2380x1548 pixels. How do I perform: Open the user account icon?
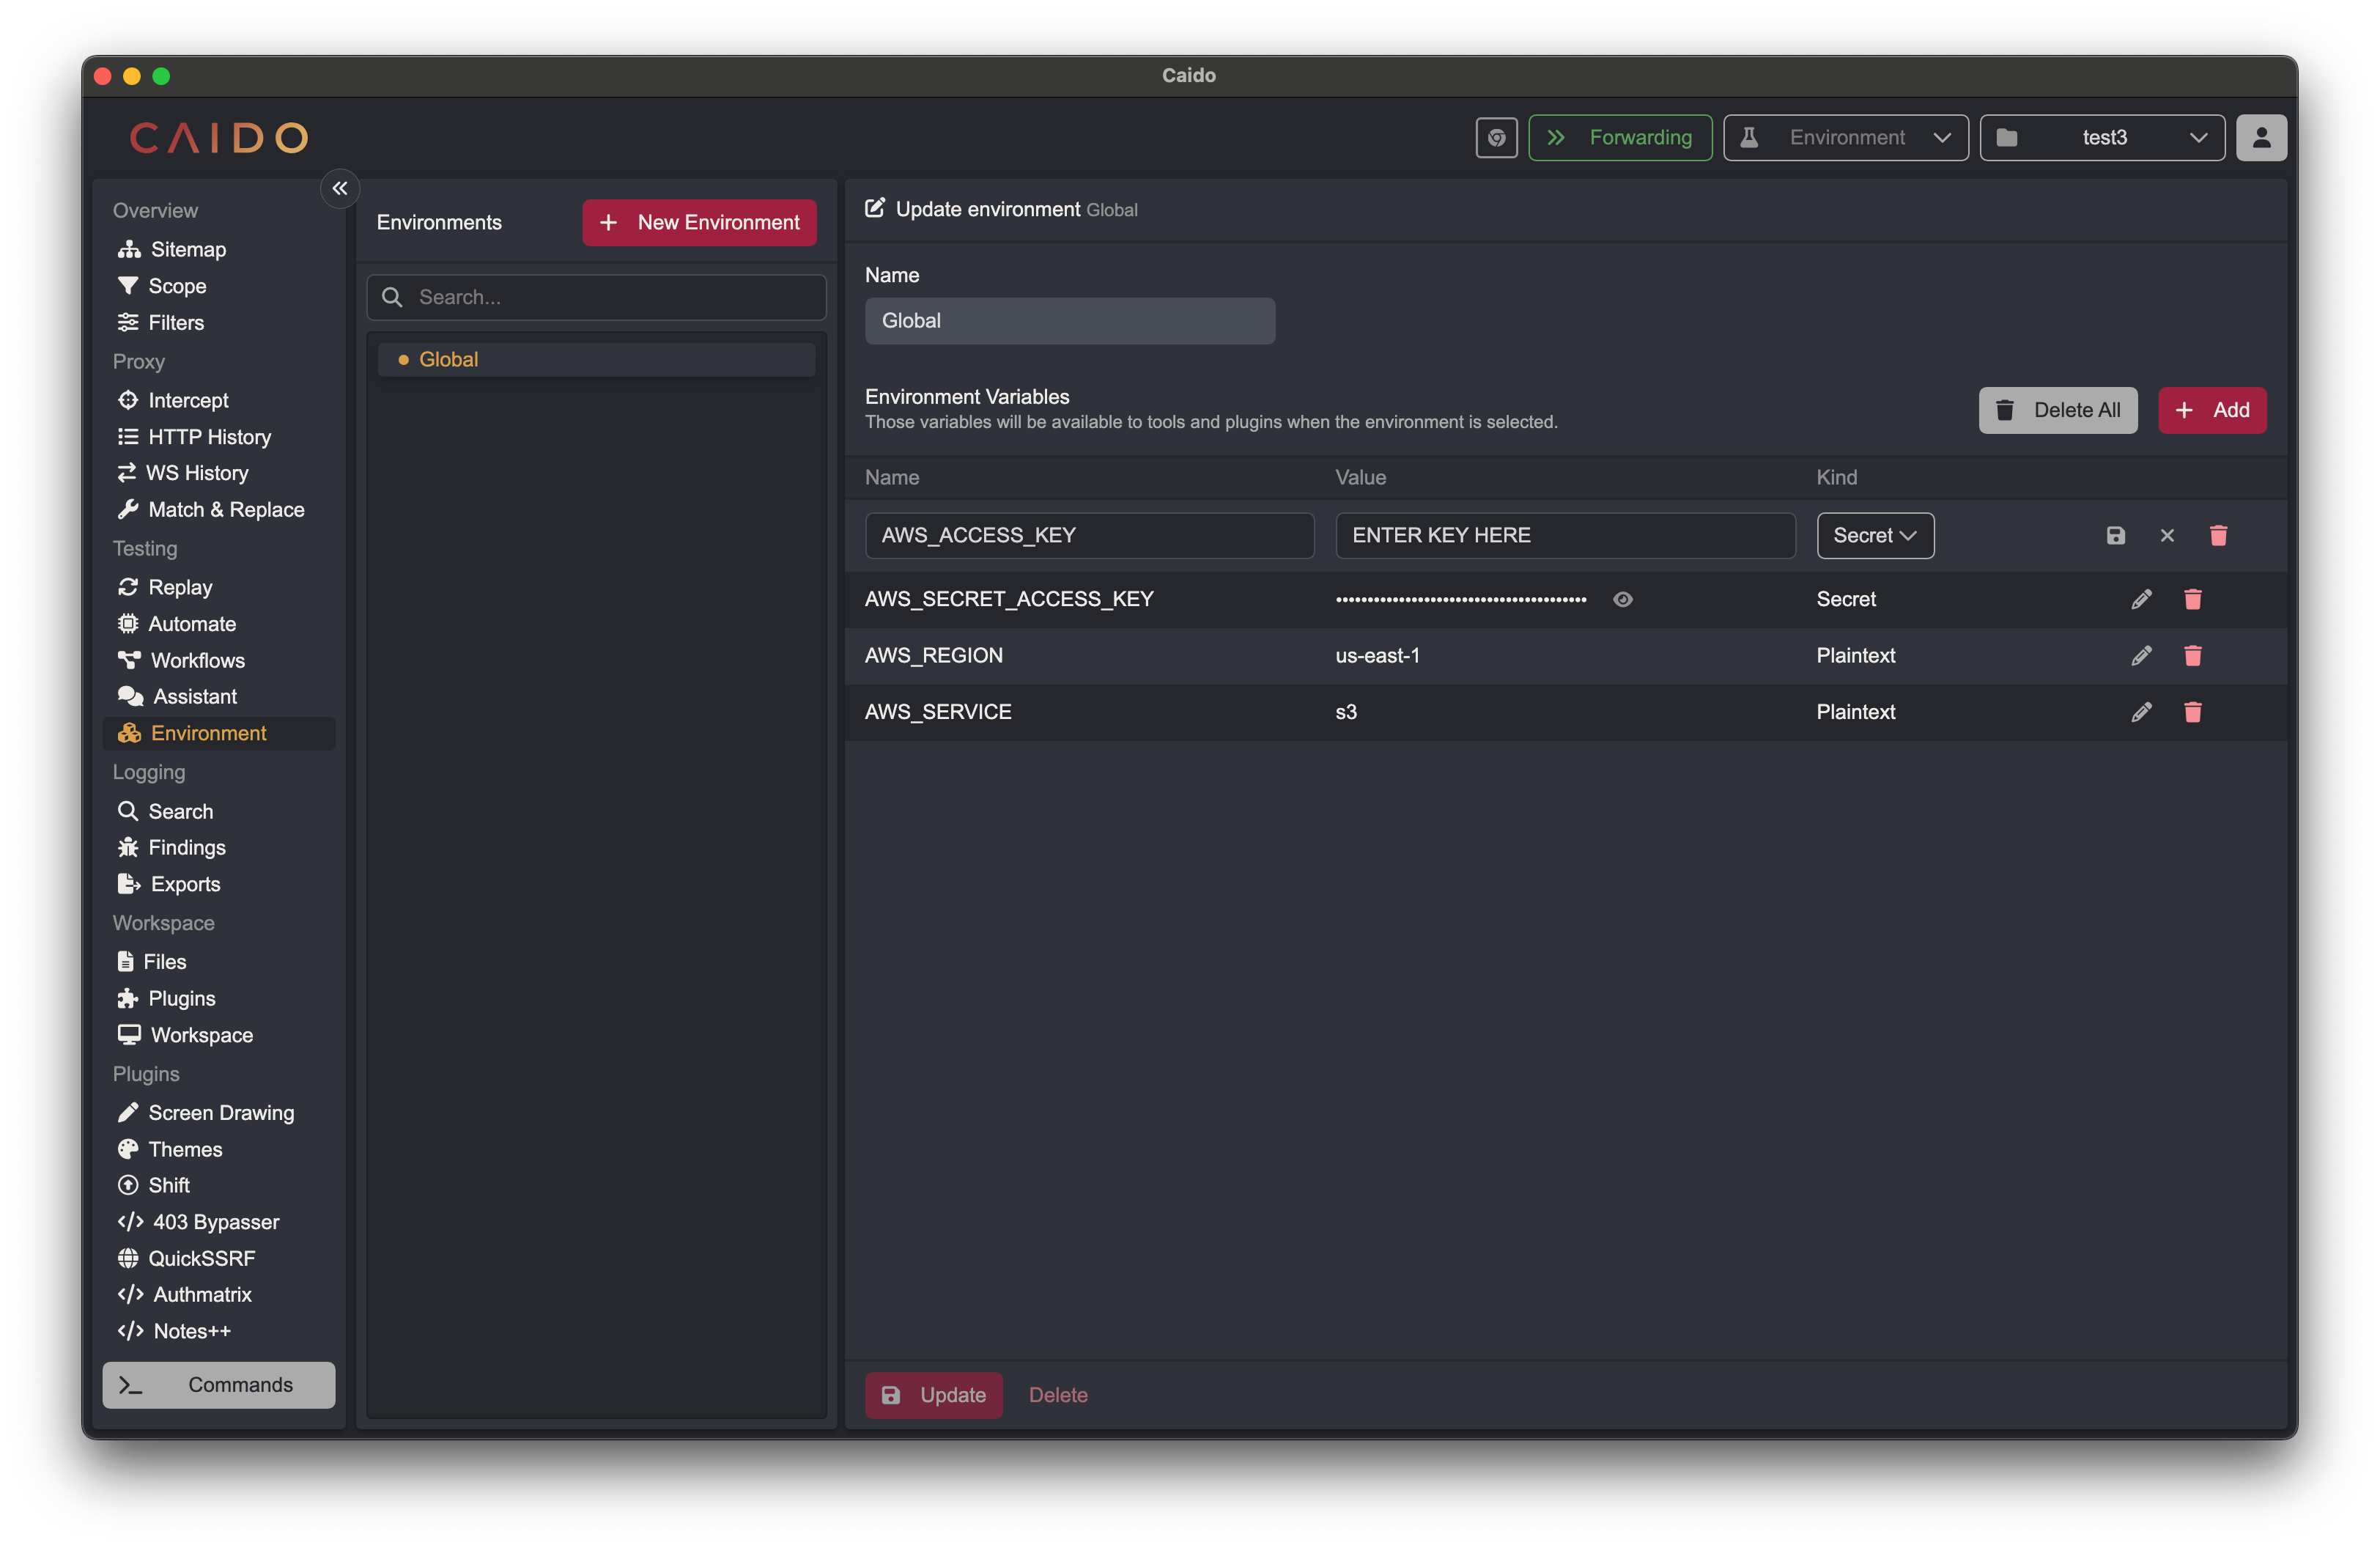click(x=2261, y=138)
